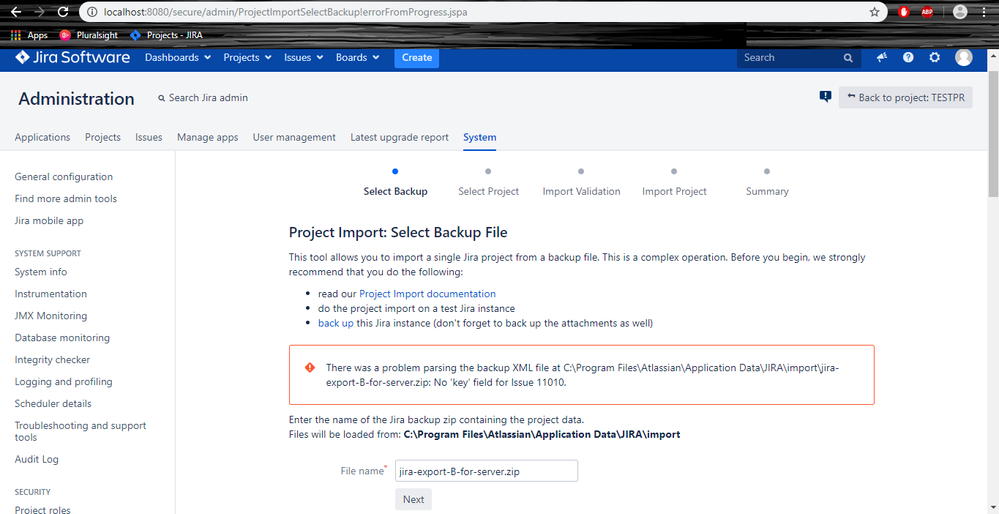Open the Audit Log page
Image resolution: width=999 pixels, height=514 pixels.
point(37,459)
